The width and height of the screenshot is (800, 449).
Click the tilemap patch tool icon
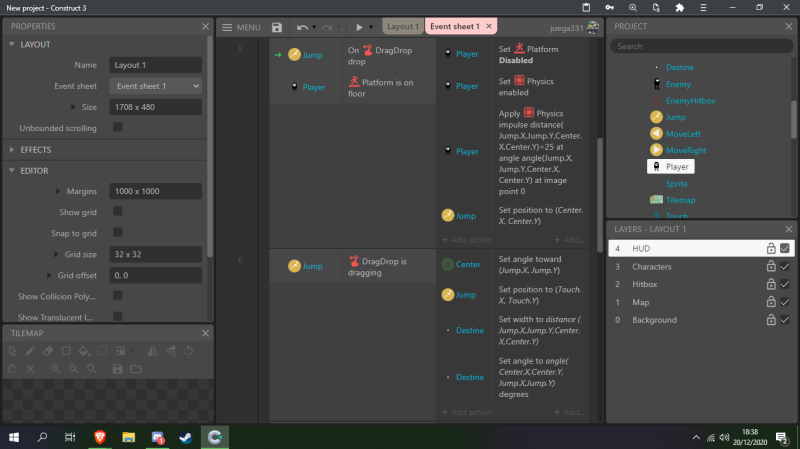tap(121, 351)
